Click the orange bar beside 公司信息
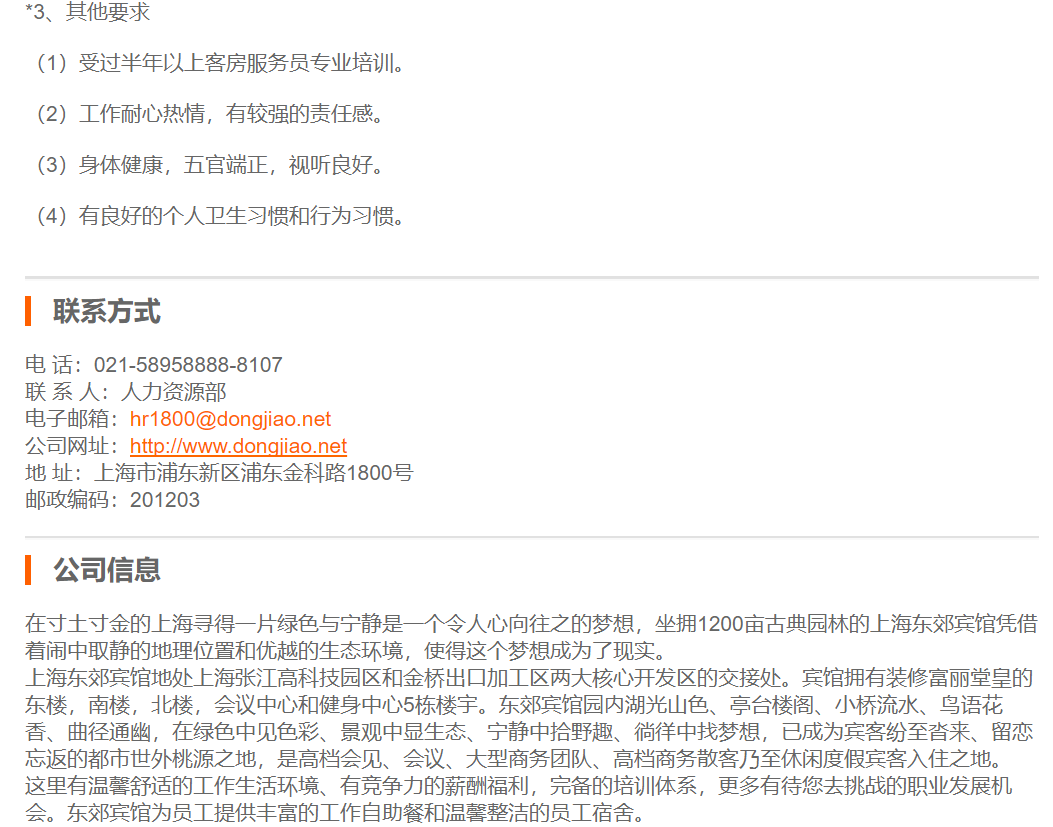This screenshot has width=1053, height=827. [x=29, y=570]
